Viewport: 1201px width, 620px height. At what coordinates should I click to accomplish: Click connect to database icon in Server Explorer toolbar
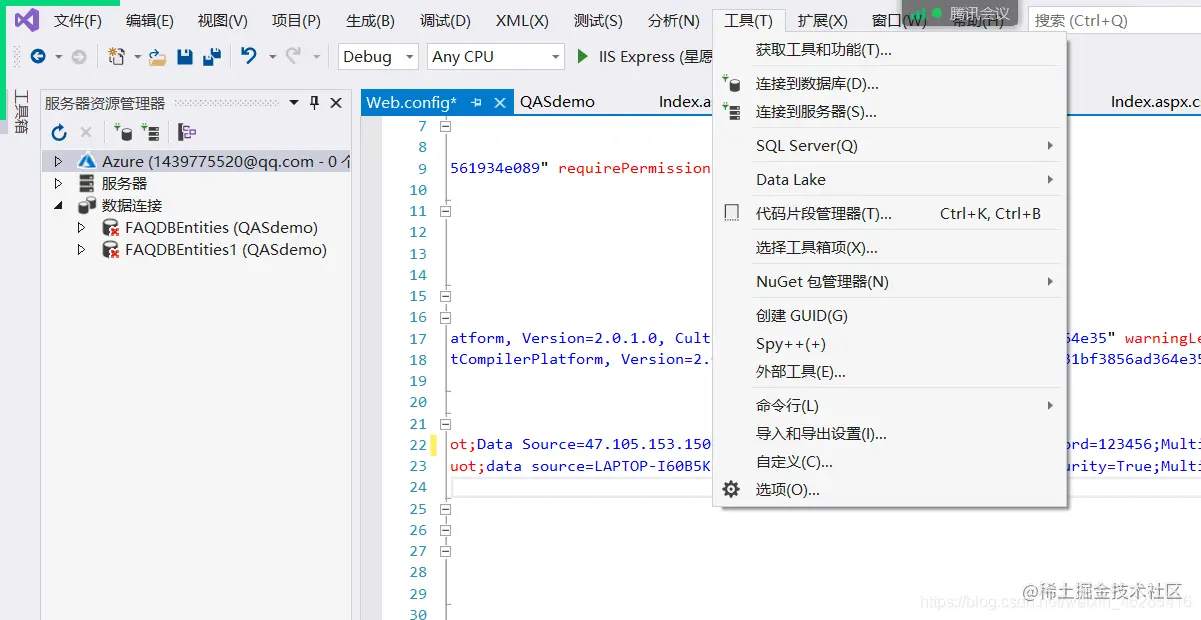[123, 132]
